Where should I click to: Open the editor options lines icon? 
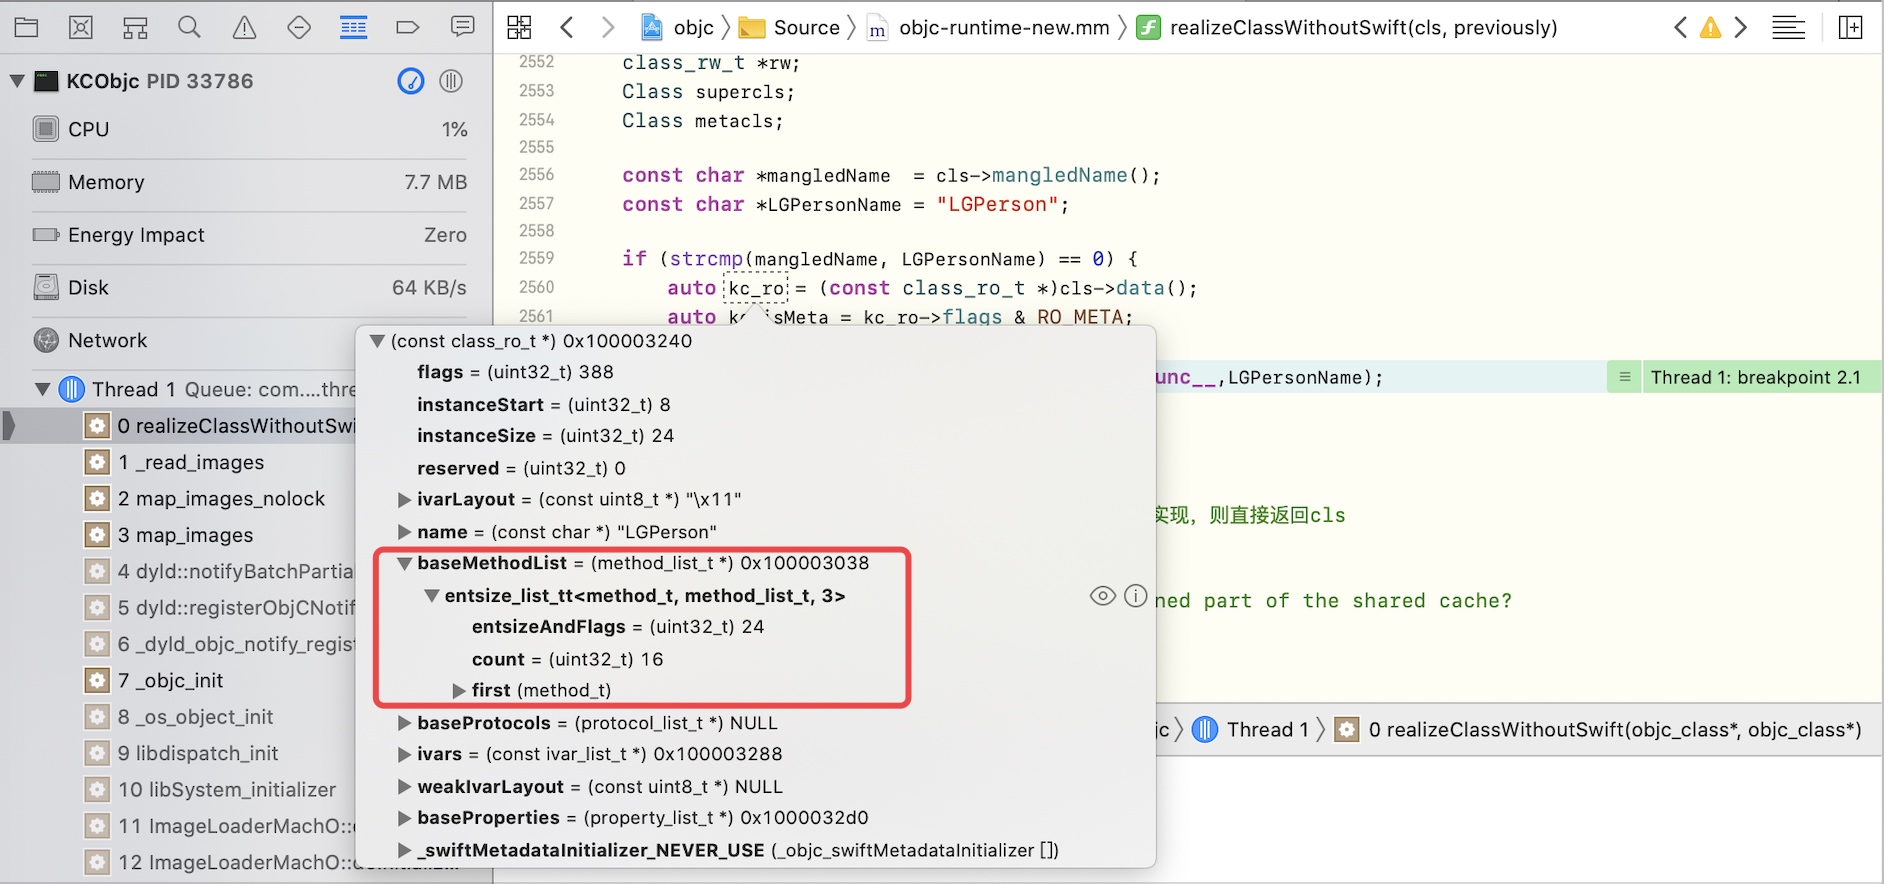(x=1789, y=27)
